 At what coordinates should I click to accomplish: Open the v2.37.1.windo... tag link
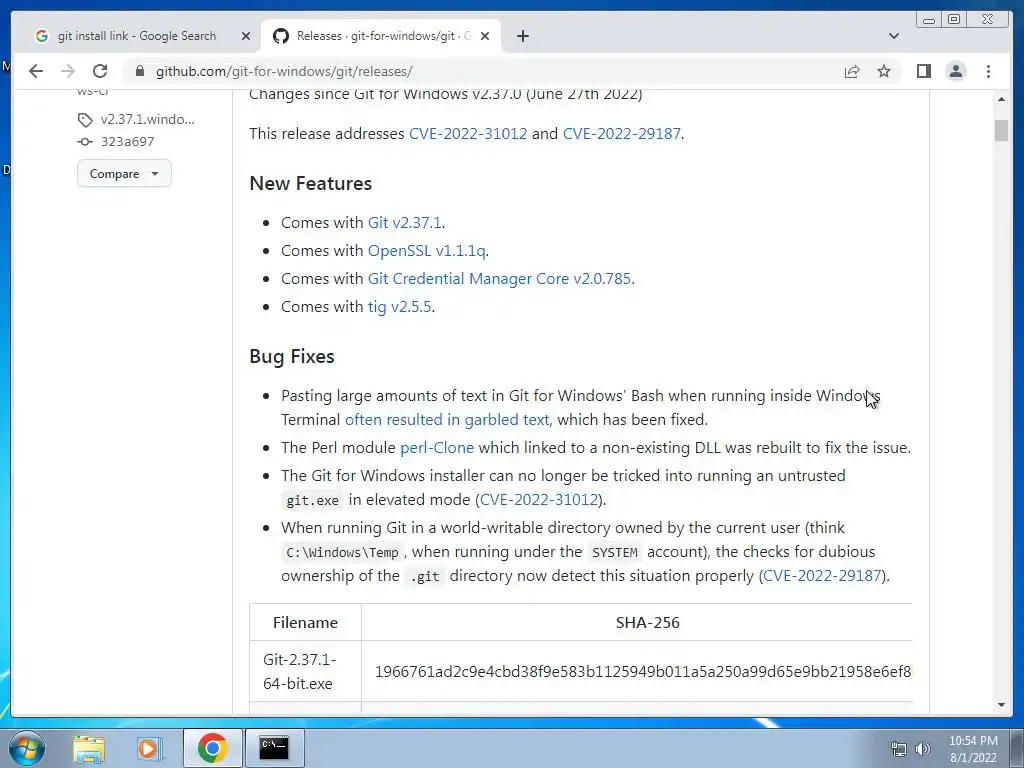148,120
